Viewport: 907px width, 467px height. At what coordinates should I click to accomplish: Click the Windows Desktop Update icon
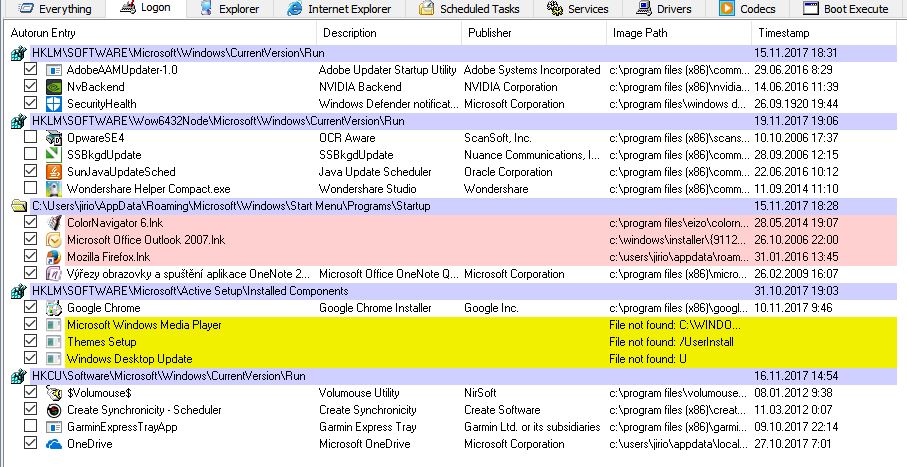click(54, 359)
